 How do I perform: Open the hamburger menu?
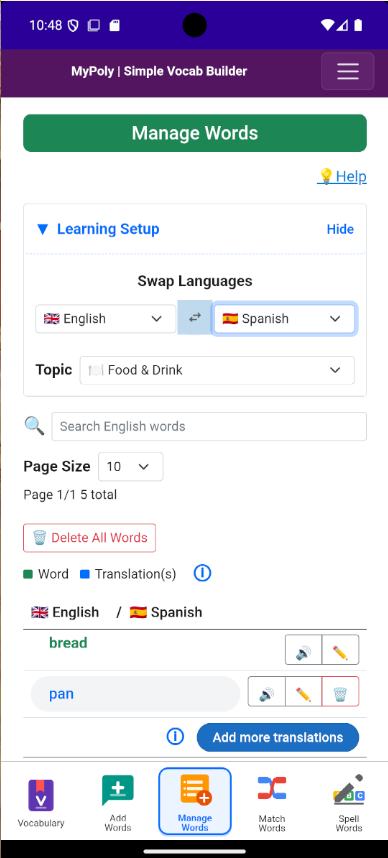tap(348, 71)
